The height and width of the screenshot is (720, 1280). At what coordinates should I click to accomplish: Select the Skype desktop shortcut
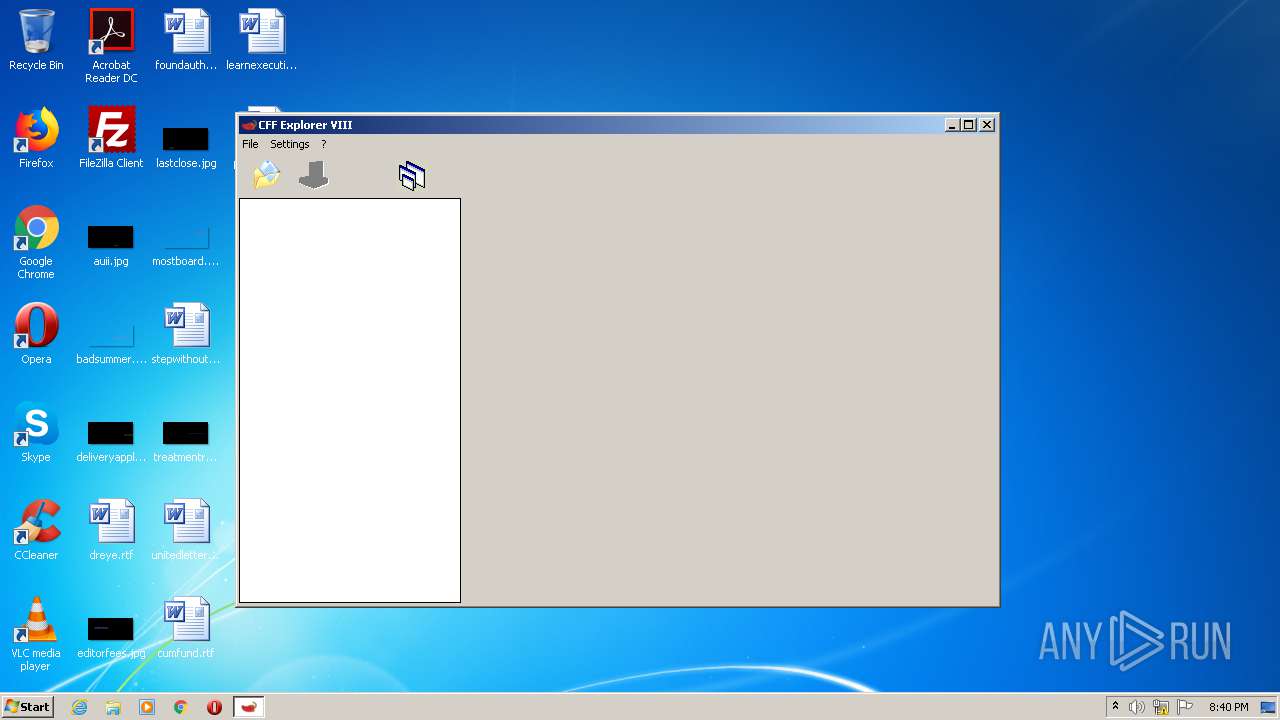[36, 432]
